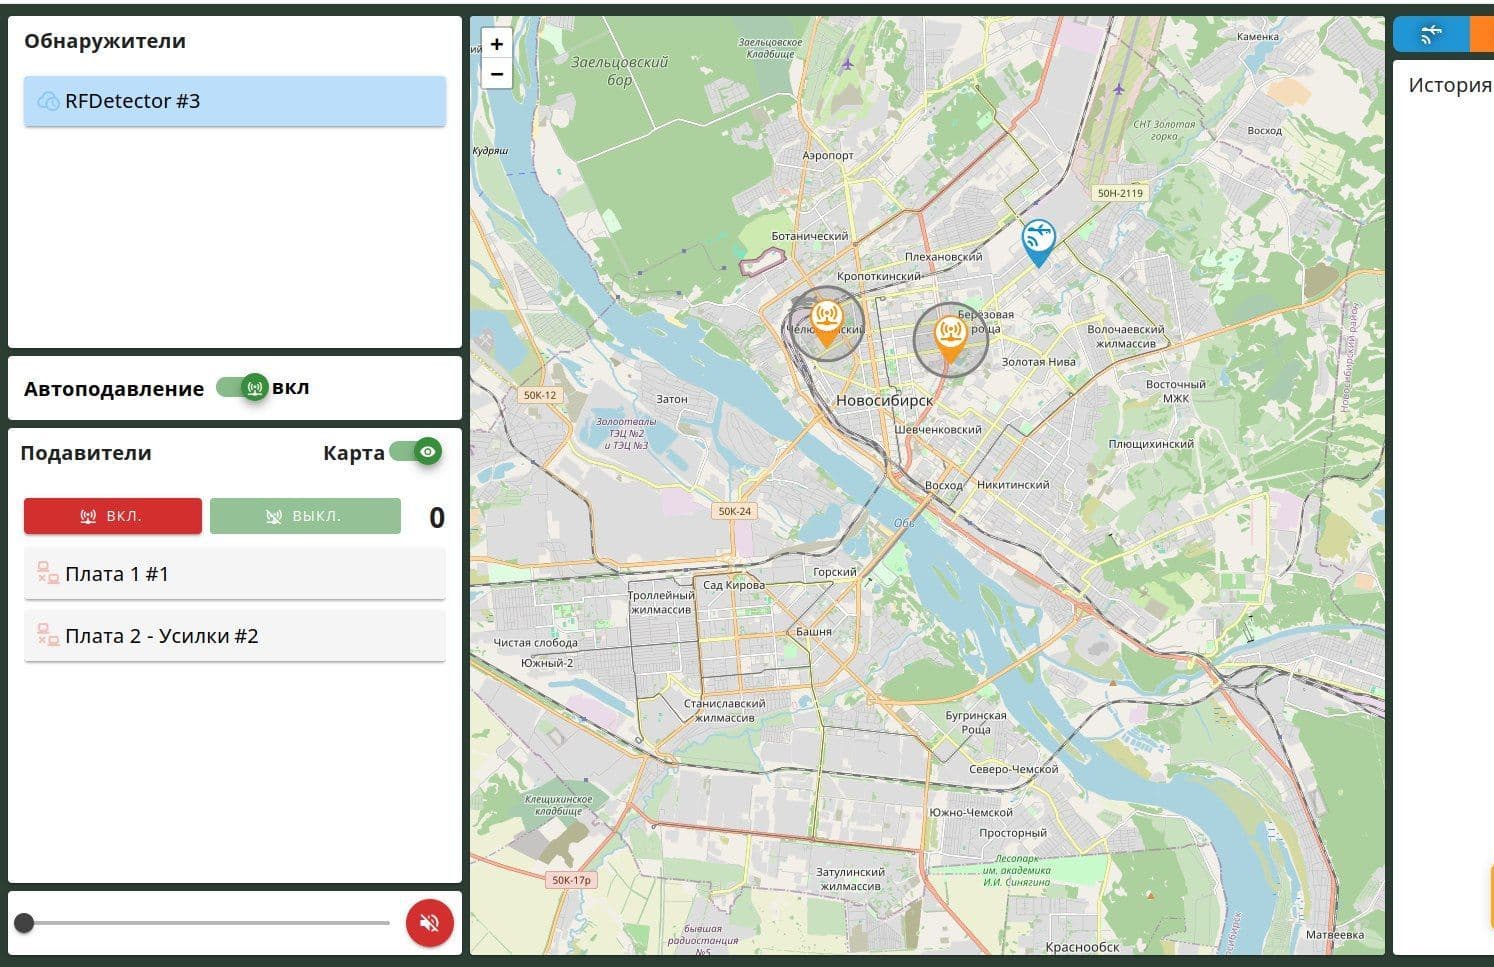1494x967 pixels.
Task: Select the RFDetector #3 list item
Action: coord(235,101)
